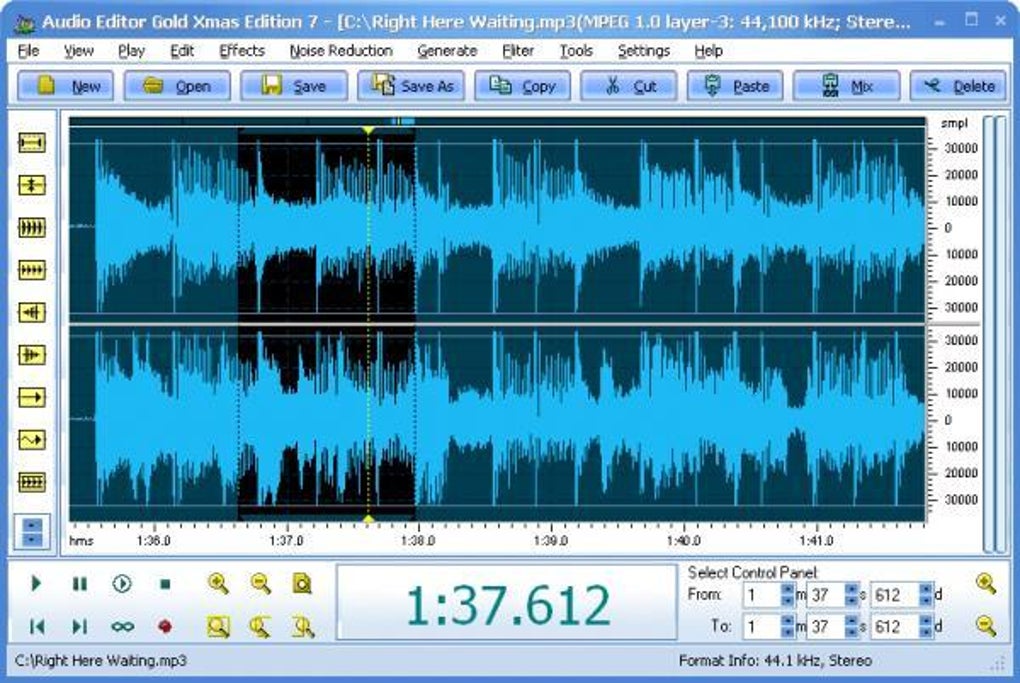
Task: Jump to the start of the track
Action: pos(37,627)
